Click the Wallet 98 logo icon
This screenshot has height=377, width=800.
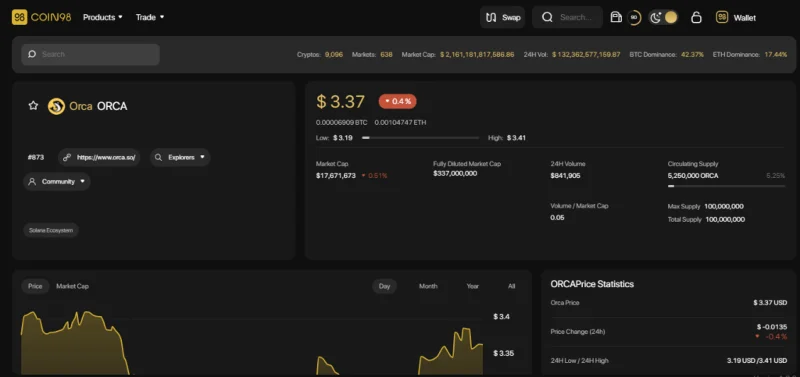[x=721, y=17]
